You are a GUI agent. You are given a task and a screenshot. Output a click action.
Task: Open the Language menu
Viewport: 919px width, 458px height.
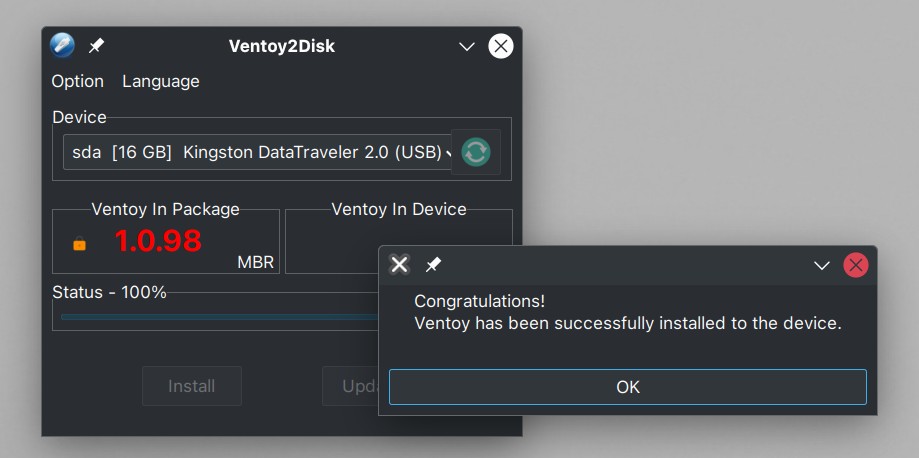161,81
